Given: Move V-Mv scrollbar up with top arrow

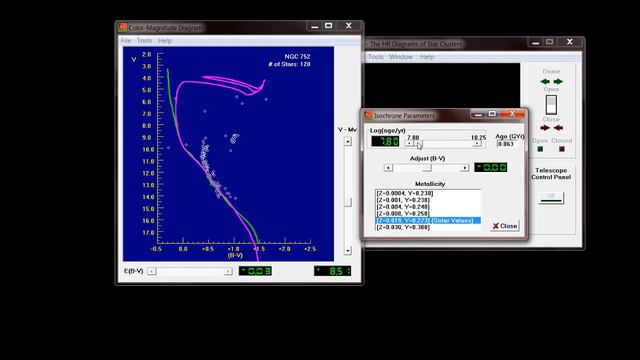Looking at the screenshot, I should [x=348, y=142].
